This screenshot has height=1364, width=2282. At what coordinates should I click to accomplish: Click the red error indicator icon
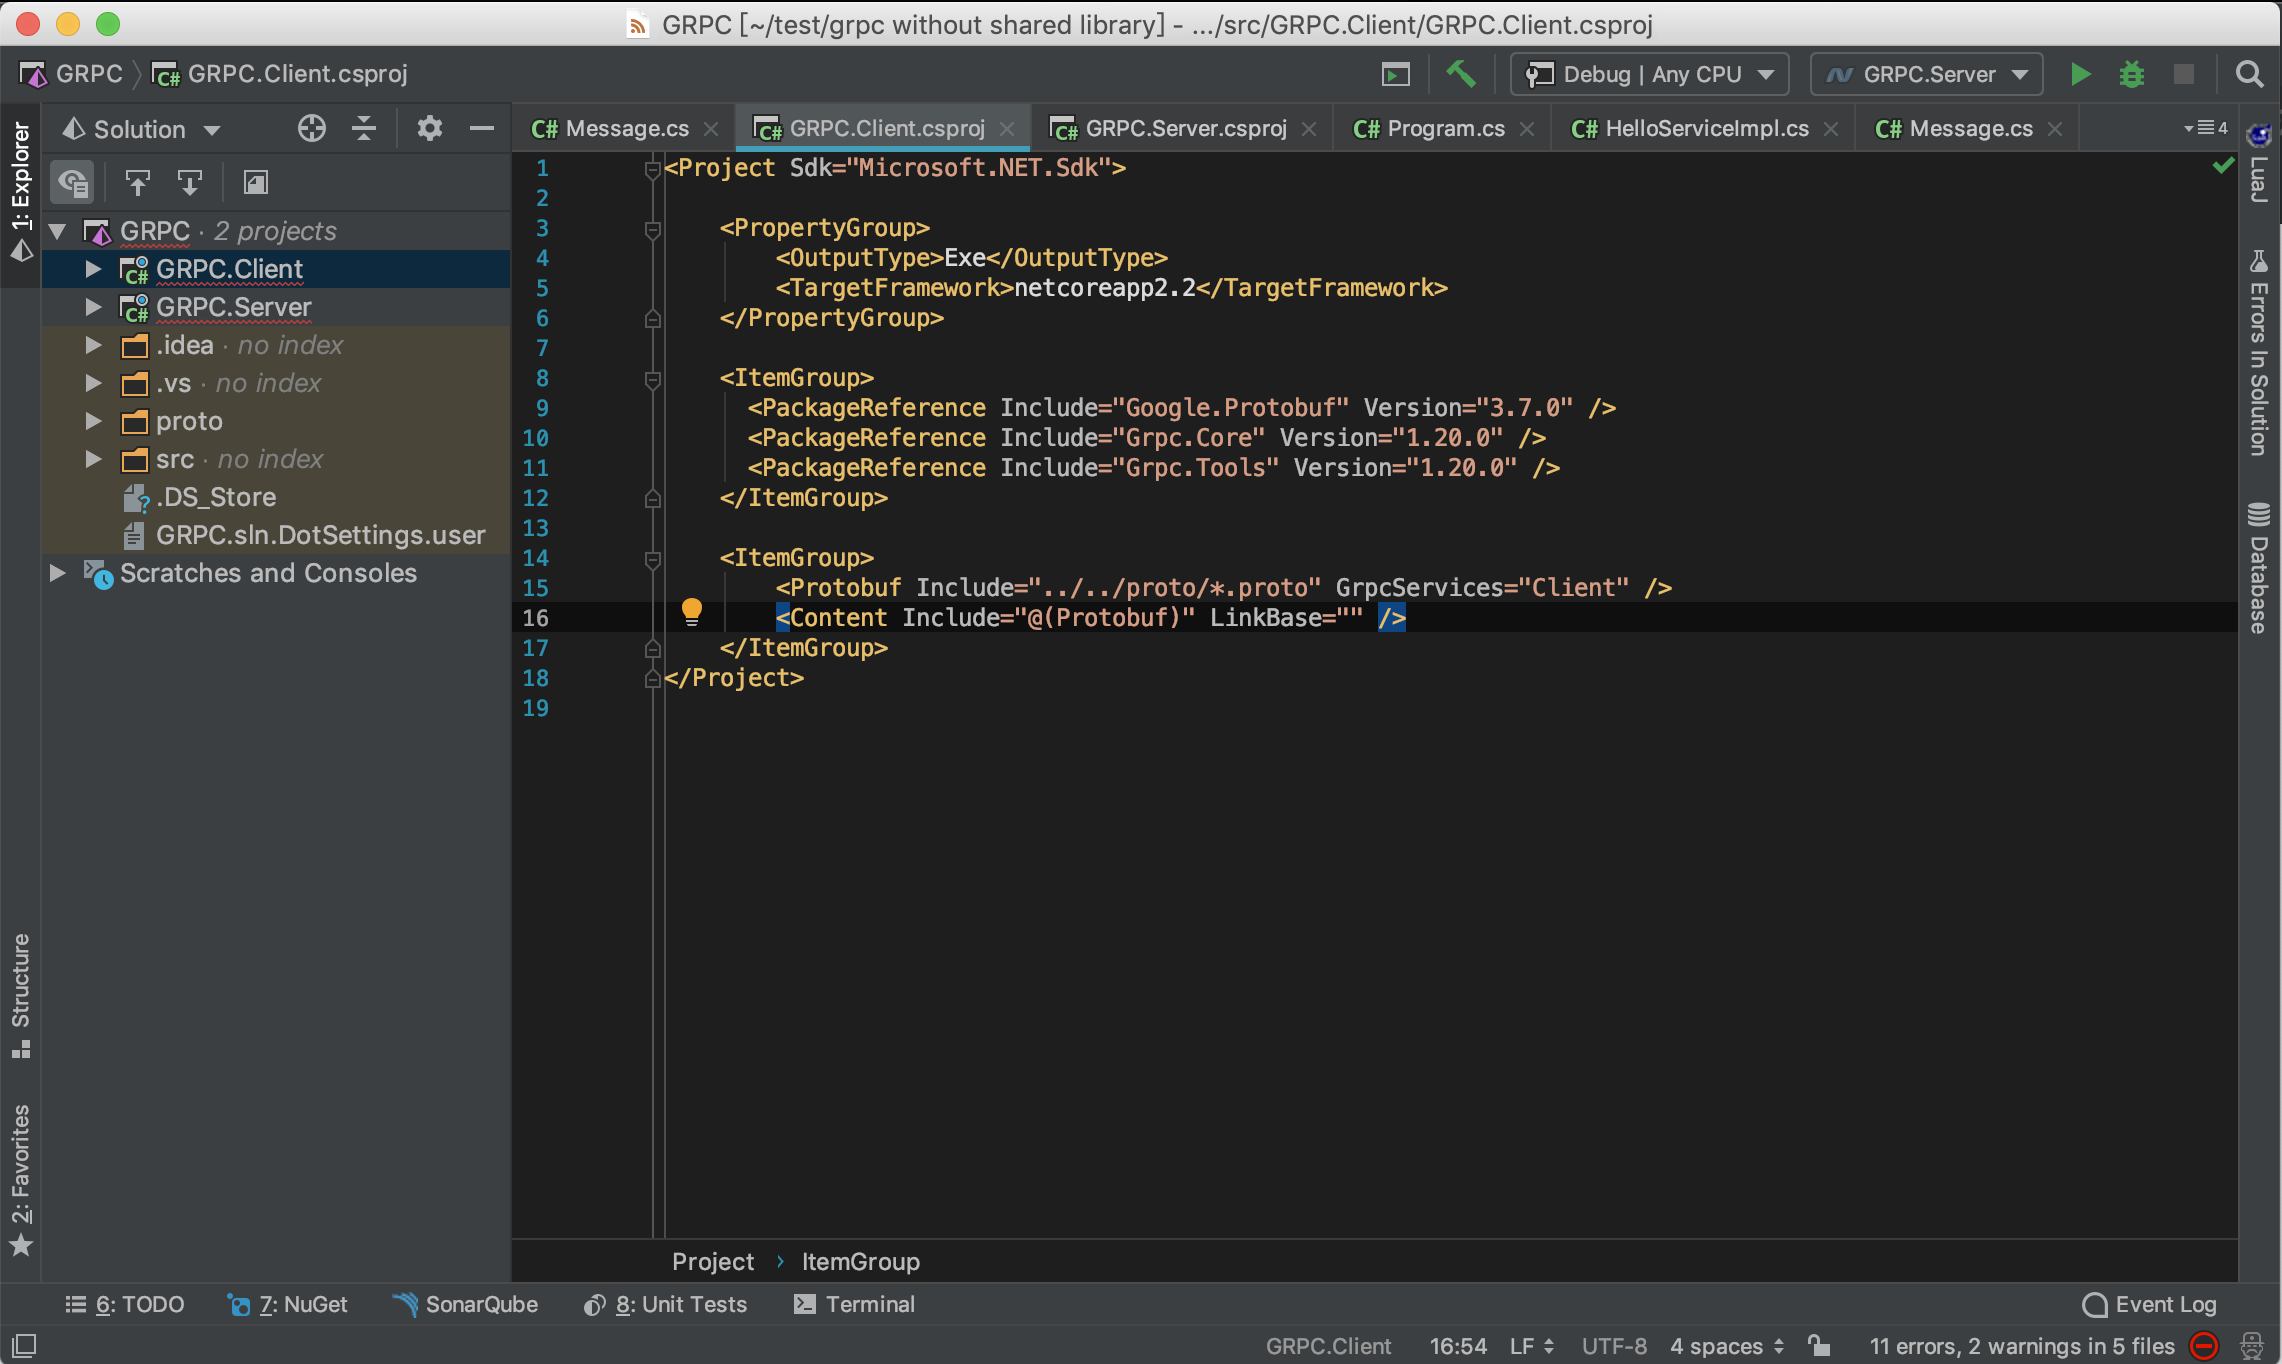[2203, 1346]
